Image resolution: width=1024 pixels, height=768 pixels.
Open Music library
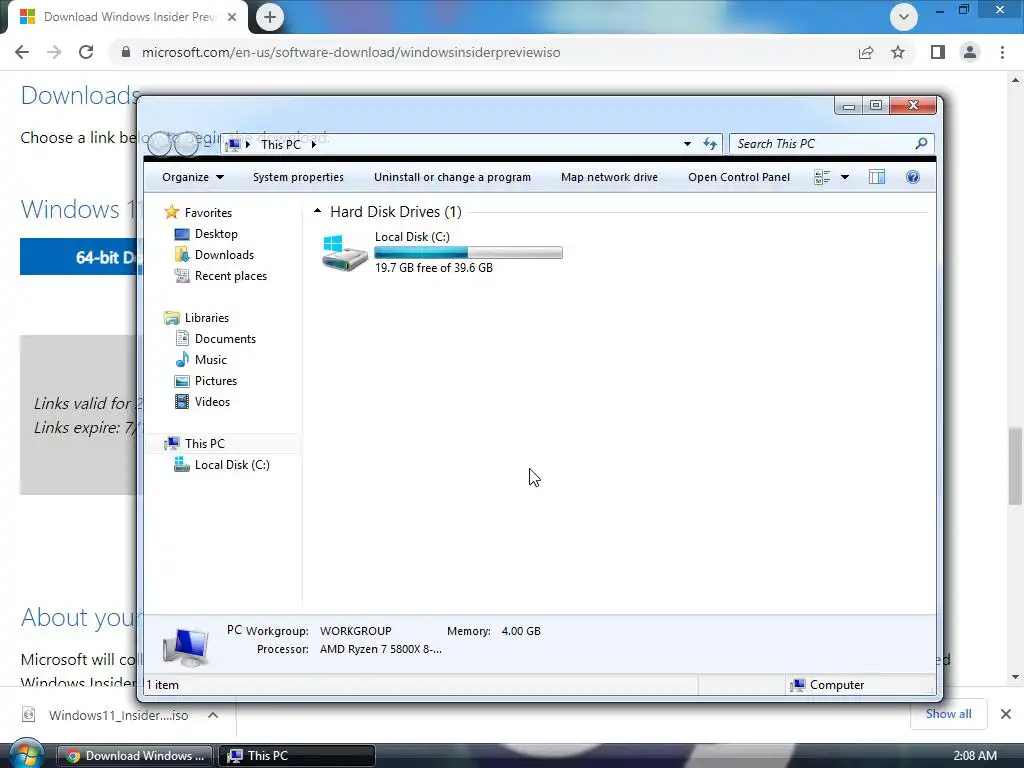tap(210, 359)
